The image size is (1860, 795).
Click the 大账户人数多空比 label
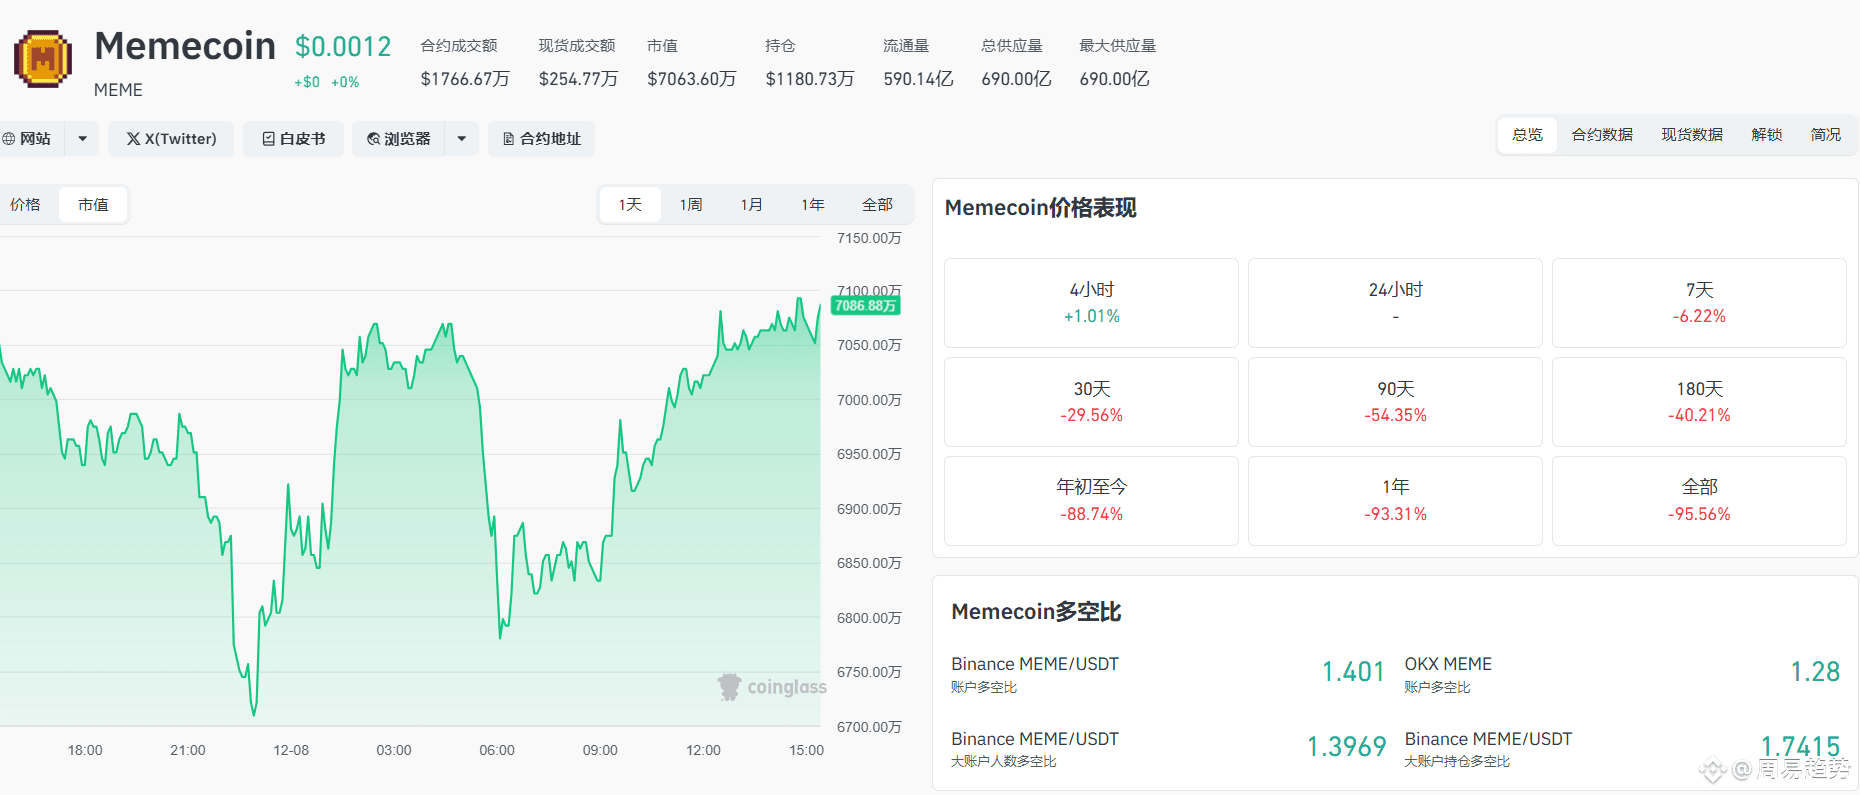pyautogui.click(x=1004, y=762)
